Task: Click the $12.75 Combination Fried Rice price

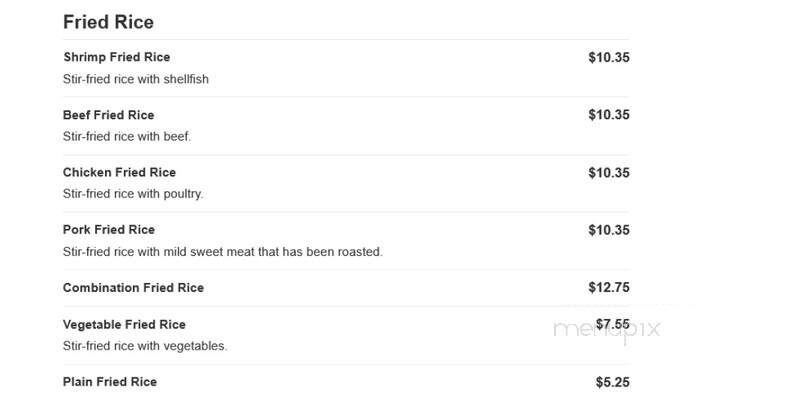Action: point(609,288)
